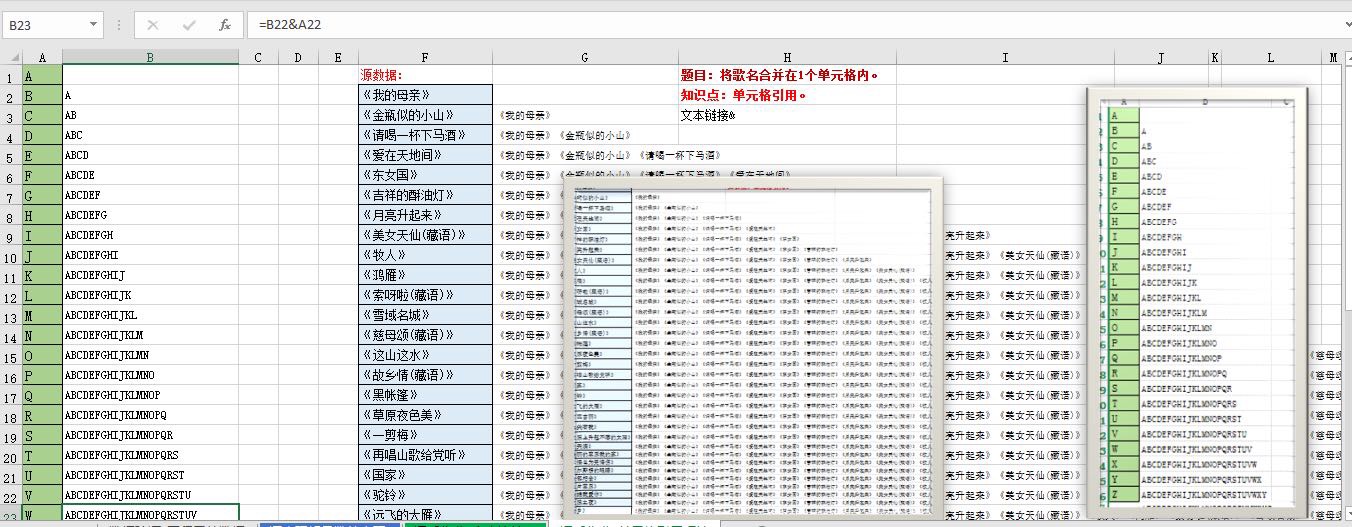This screenshot has height=527, width=1352.
Task: Click the red heading 题目: 将歌名合并在1个单元格内
Action: click(x=780, y=75)
